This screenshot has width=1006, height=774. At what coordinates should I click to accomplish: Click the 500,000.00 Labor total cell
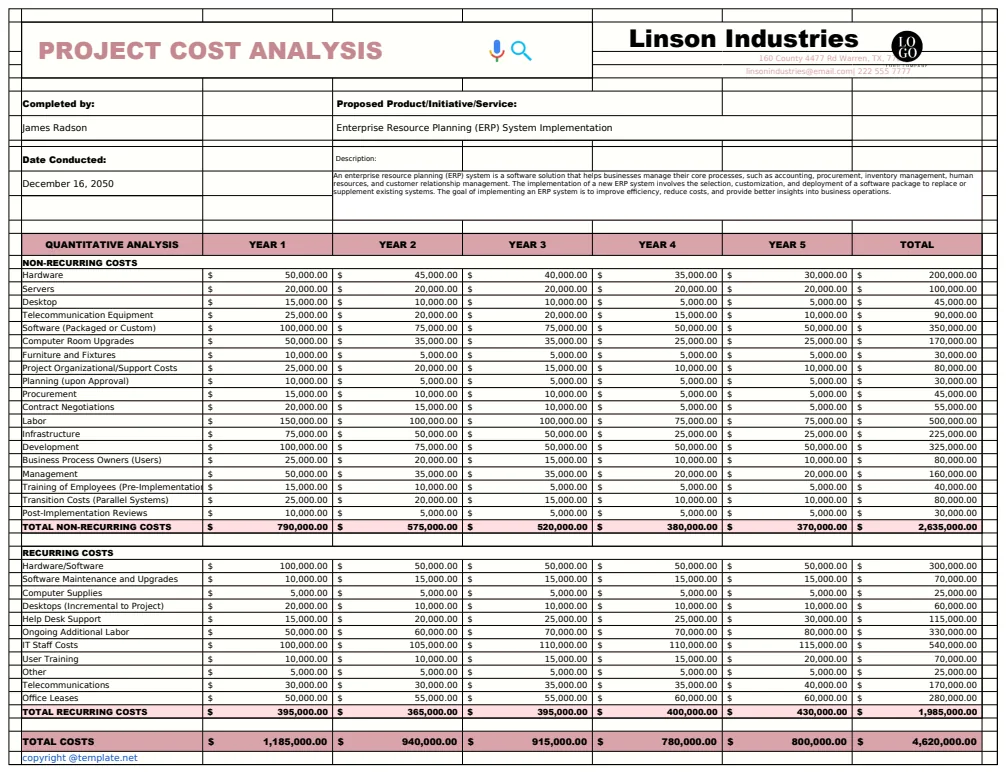917,421
